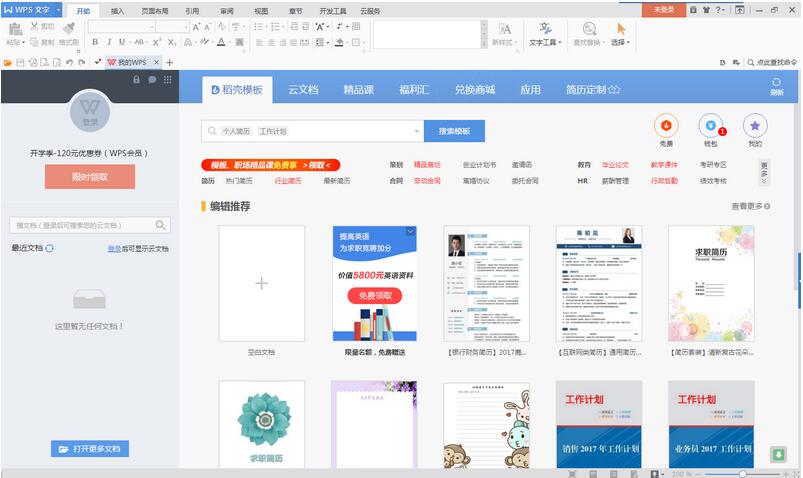Click the grid apps icon in sidebar
This screenshot has height=478, width=803.
pos(167,79)
